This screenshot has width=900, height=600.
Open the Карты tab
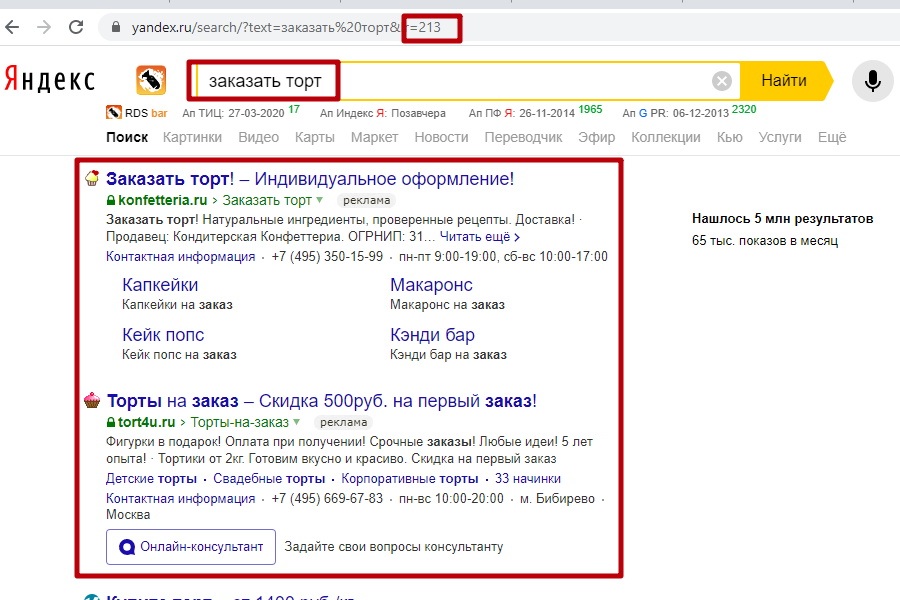[315, 137]
